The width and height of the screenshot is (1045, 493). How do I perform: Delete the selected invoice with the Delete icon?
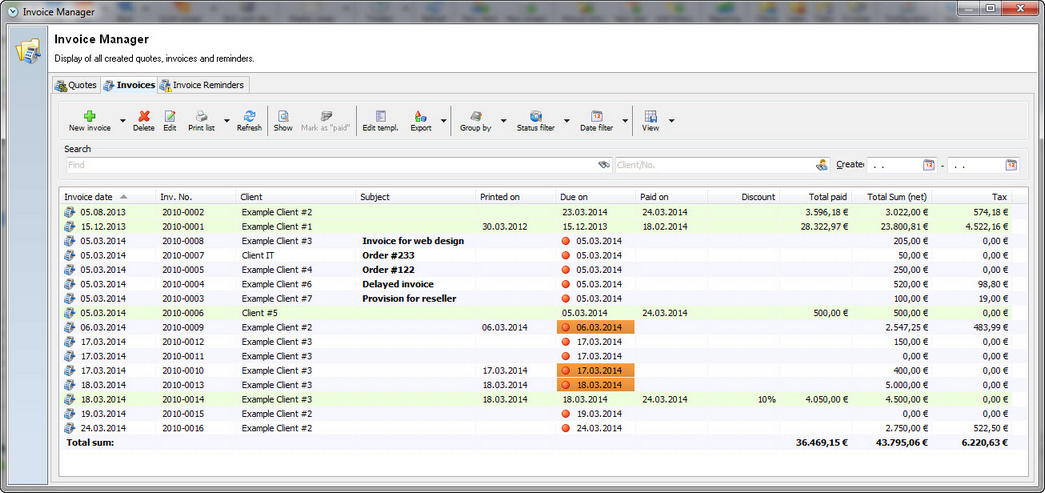144,116
